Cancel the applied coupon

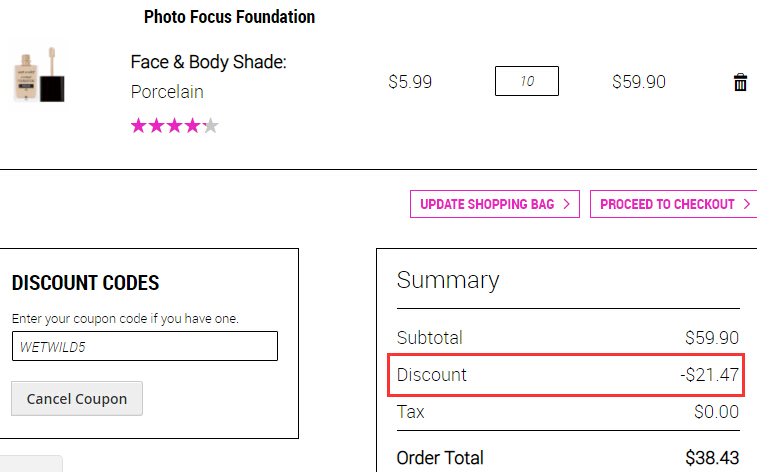coord(77,399)
